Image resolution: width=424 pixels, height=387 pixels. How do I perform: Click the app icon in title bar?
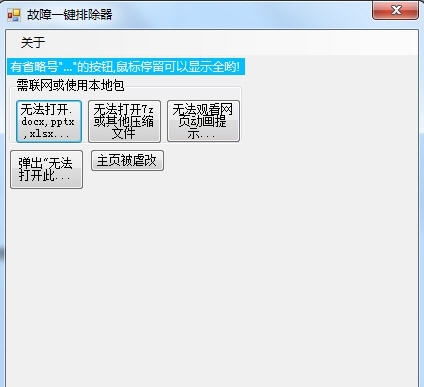click(x=14, y=15)
